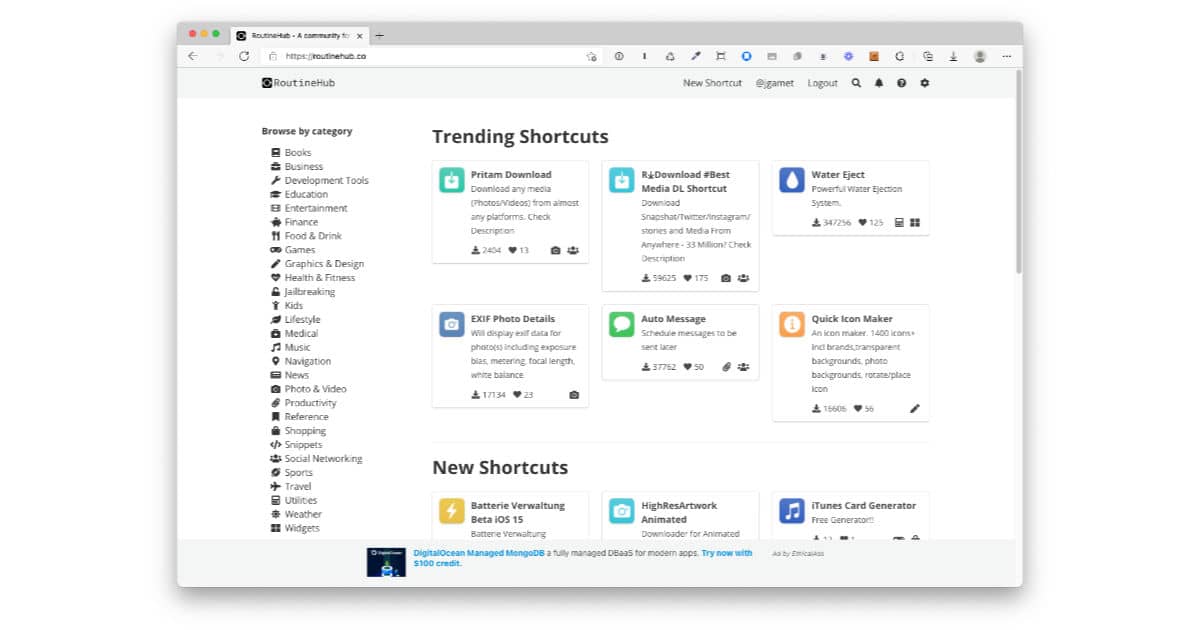Go back with browser back arrow
Image resolution: width=1200 pixels, height=630 pixels.
point(193,56)
